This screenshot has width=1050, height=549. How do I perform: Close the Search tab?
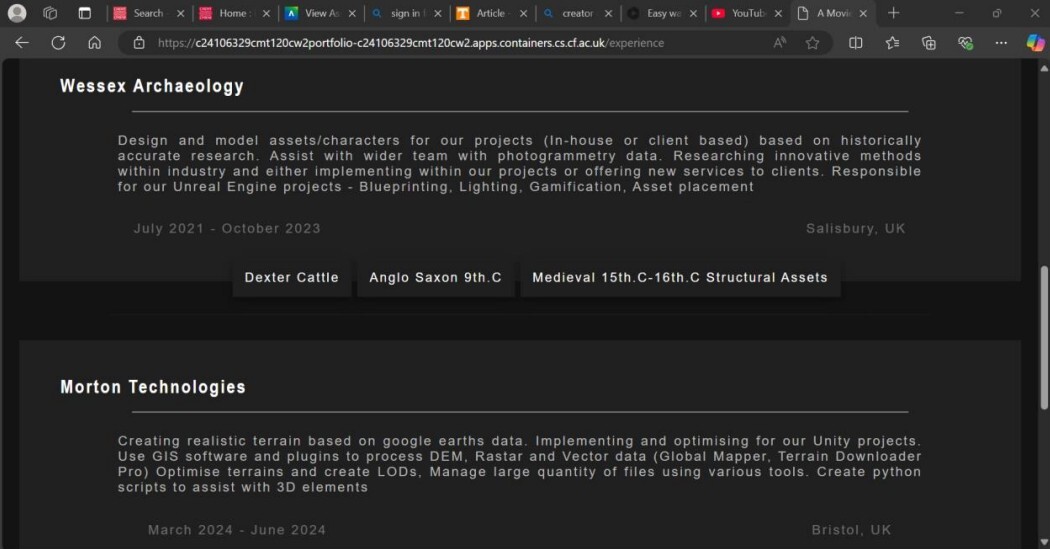(180, 13)
